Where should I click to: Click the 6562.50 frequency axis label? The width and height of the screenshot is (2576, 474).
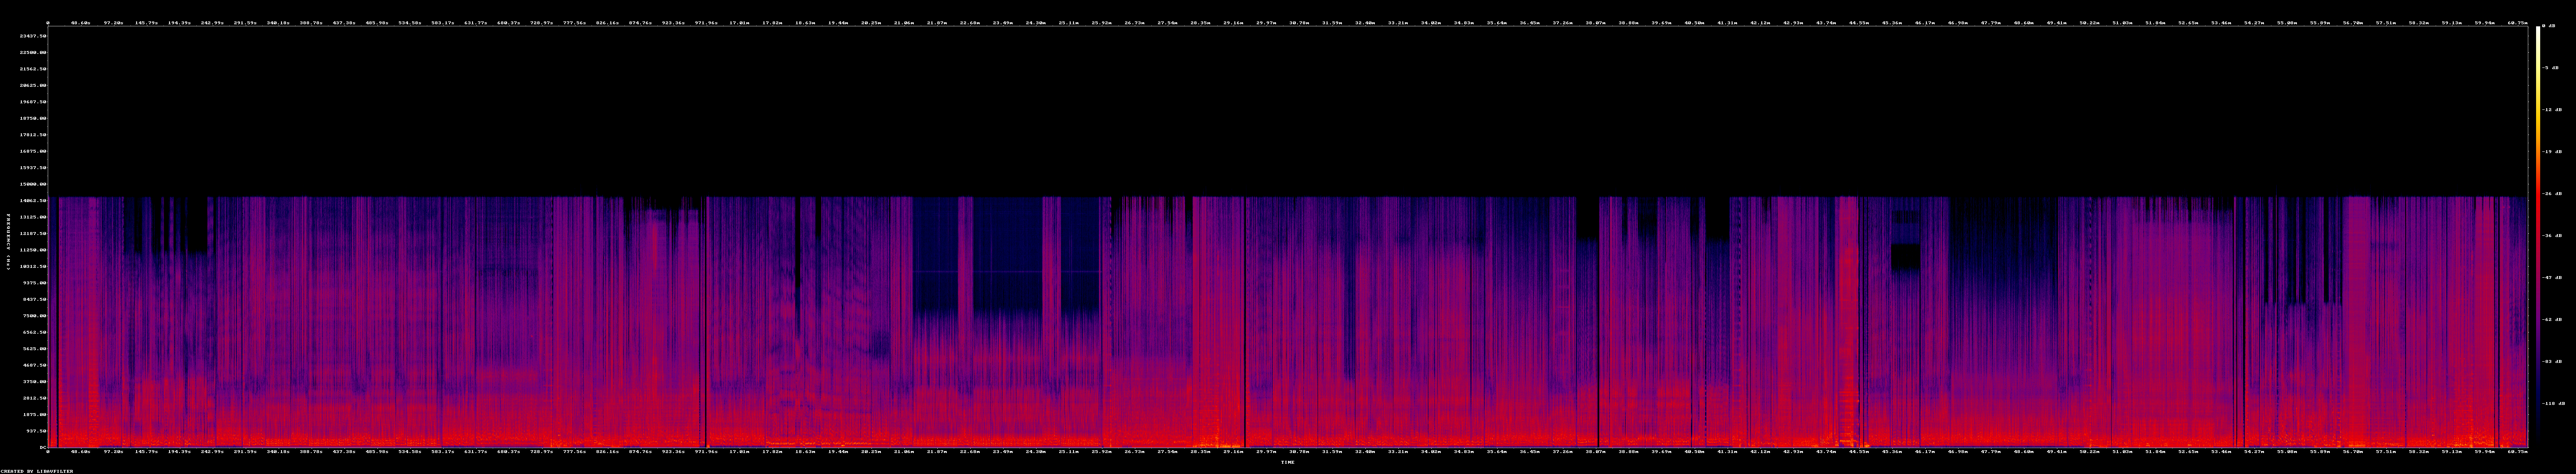35,332
